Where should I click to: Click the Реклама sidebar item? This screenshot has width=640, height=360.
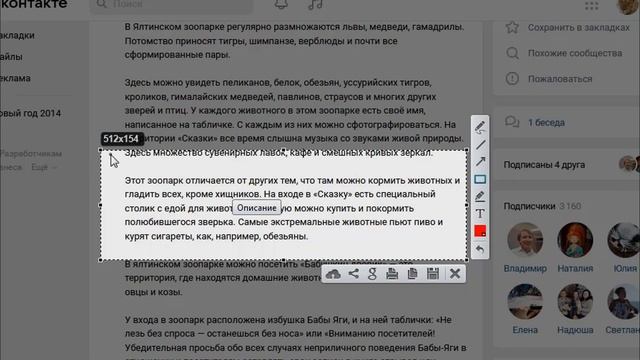pyautogui.click(x=15, y=78)
